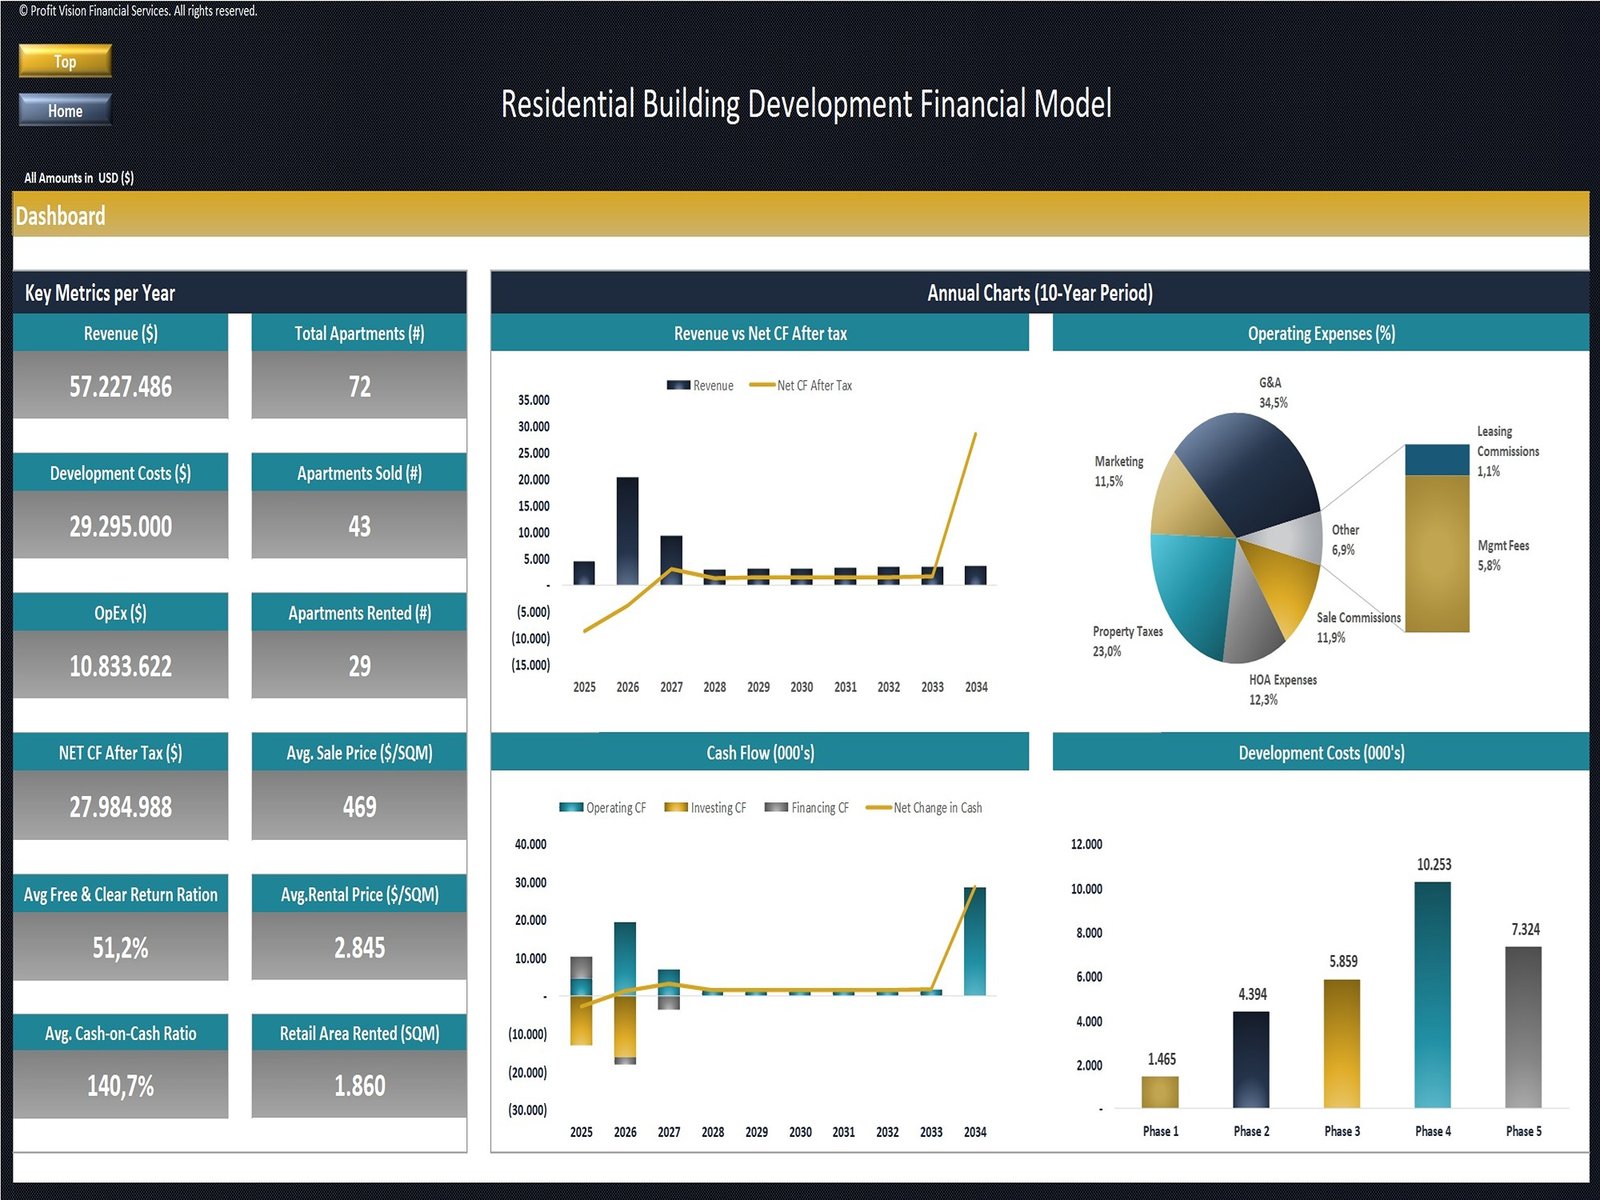
Task: Select the Avg. Cash-on-Cash Ratio value
Action: click(x=120, y=1085)
